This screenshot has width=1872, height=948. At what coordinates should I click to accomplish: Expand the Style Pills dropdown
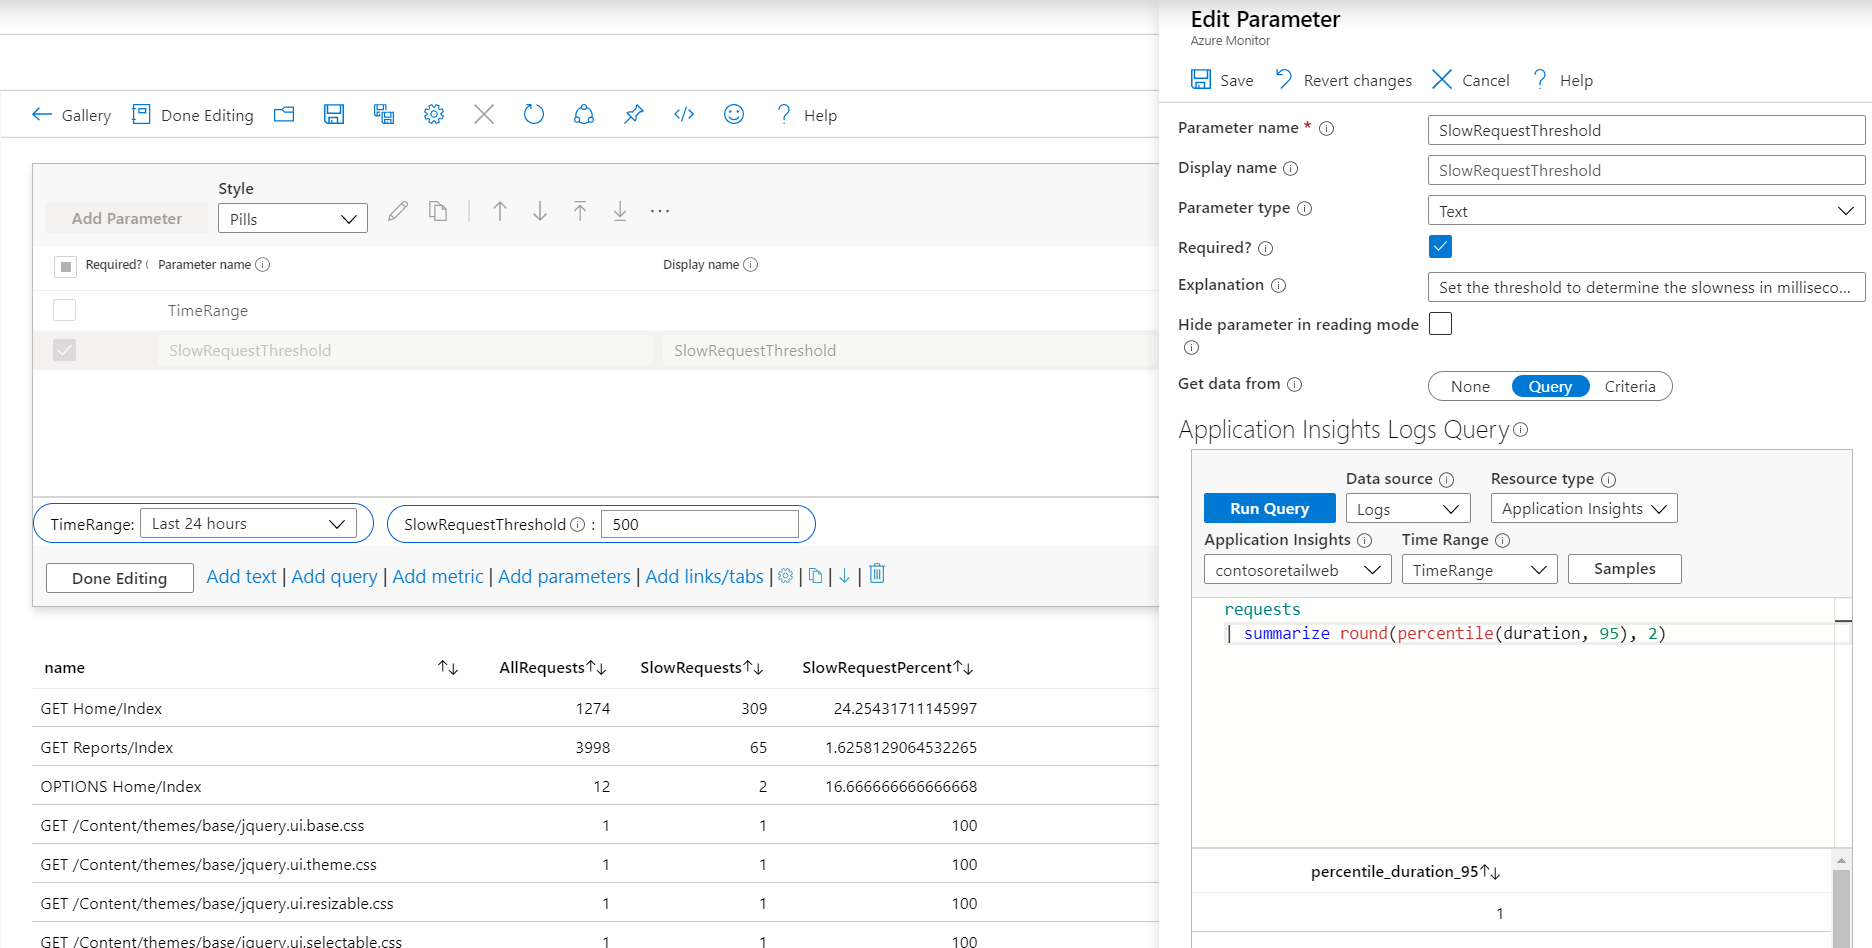click(292, 219)
